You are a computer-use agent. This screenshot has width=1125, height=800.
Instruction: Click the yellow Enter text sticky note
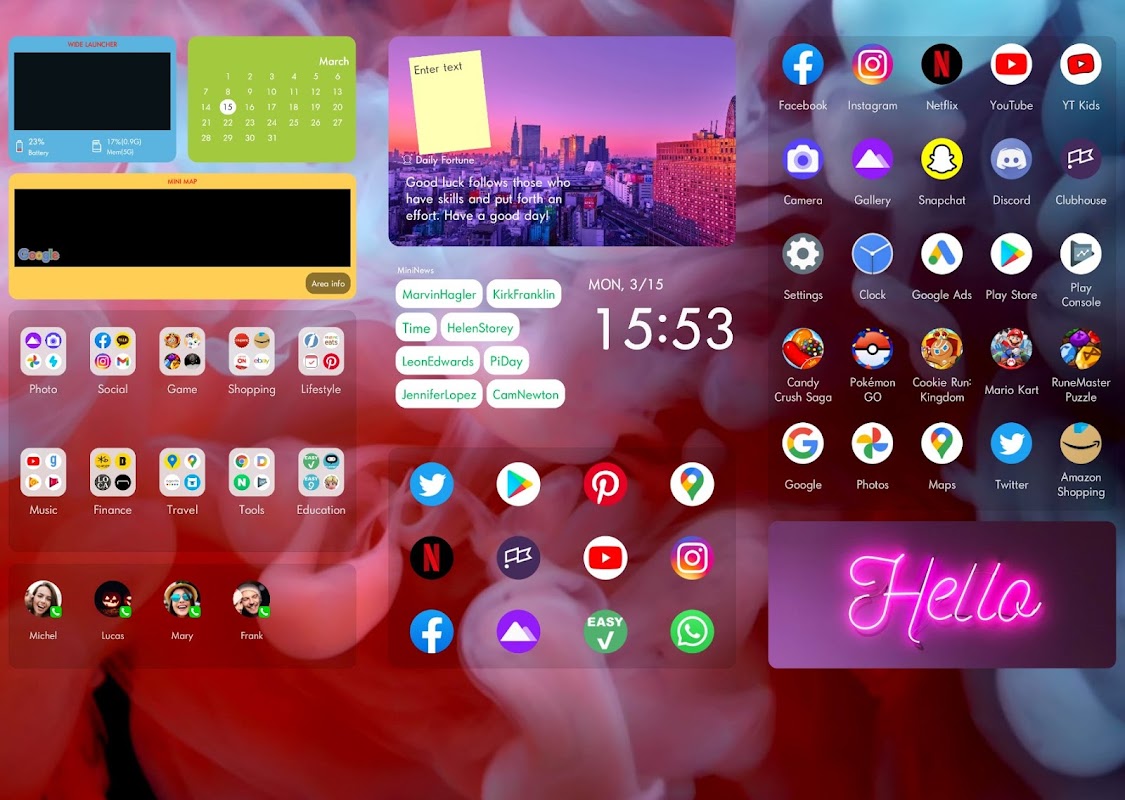coord(450,102)
